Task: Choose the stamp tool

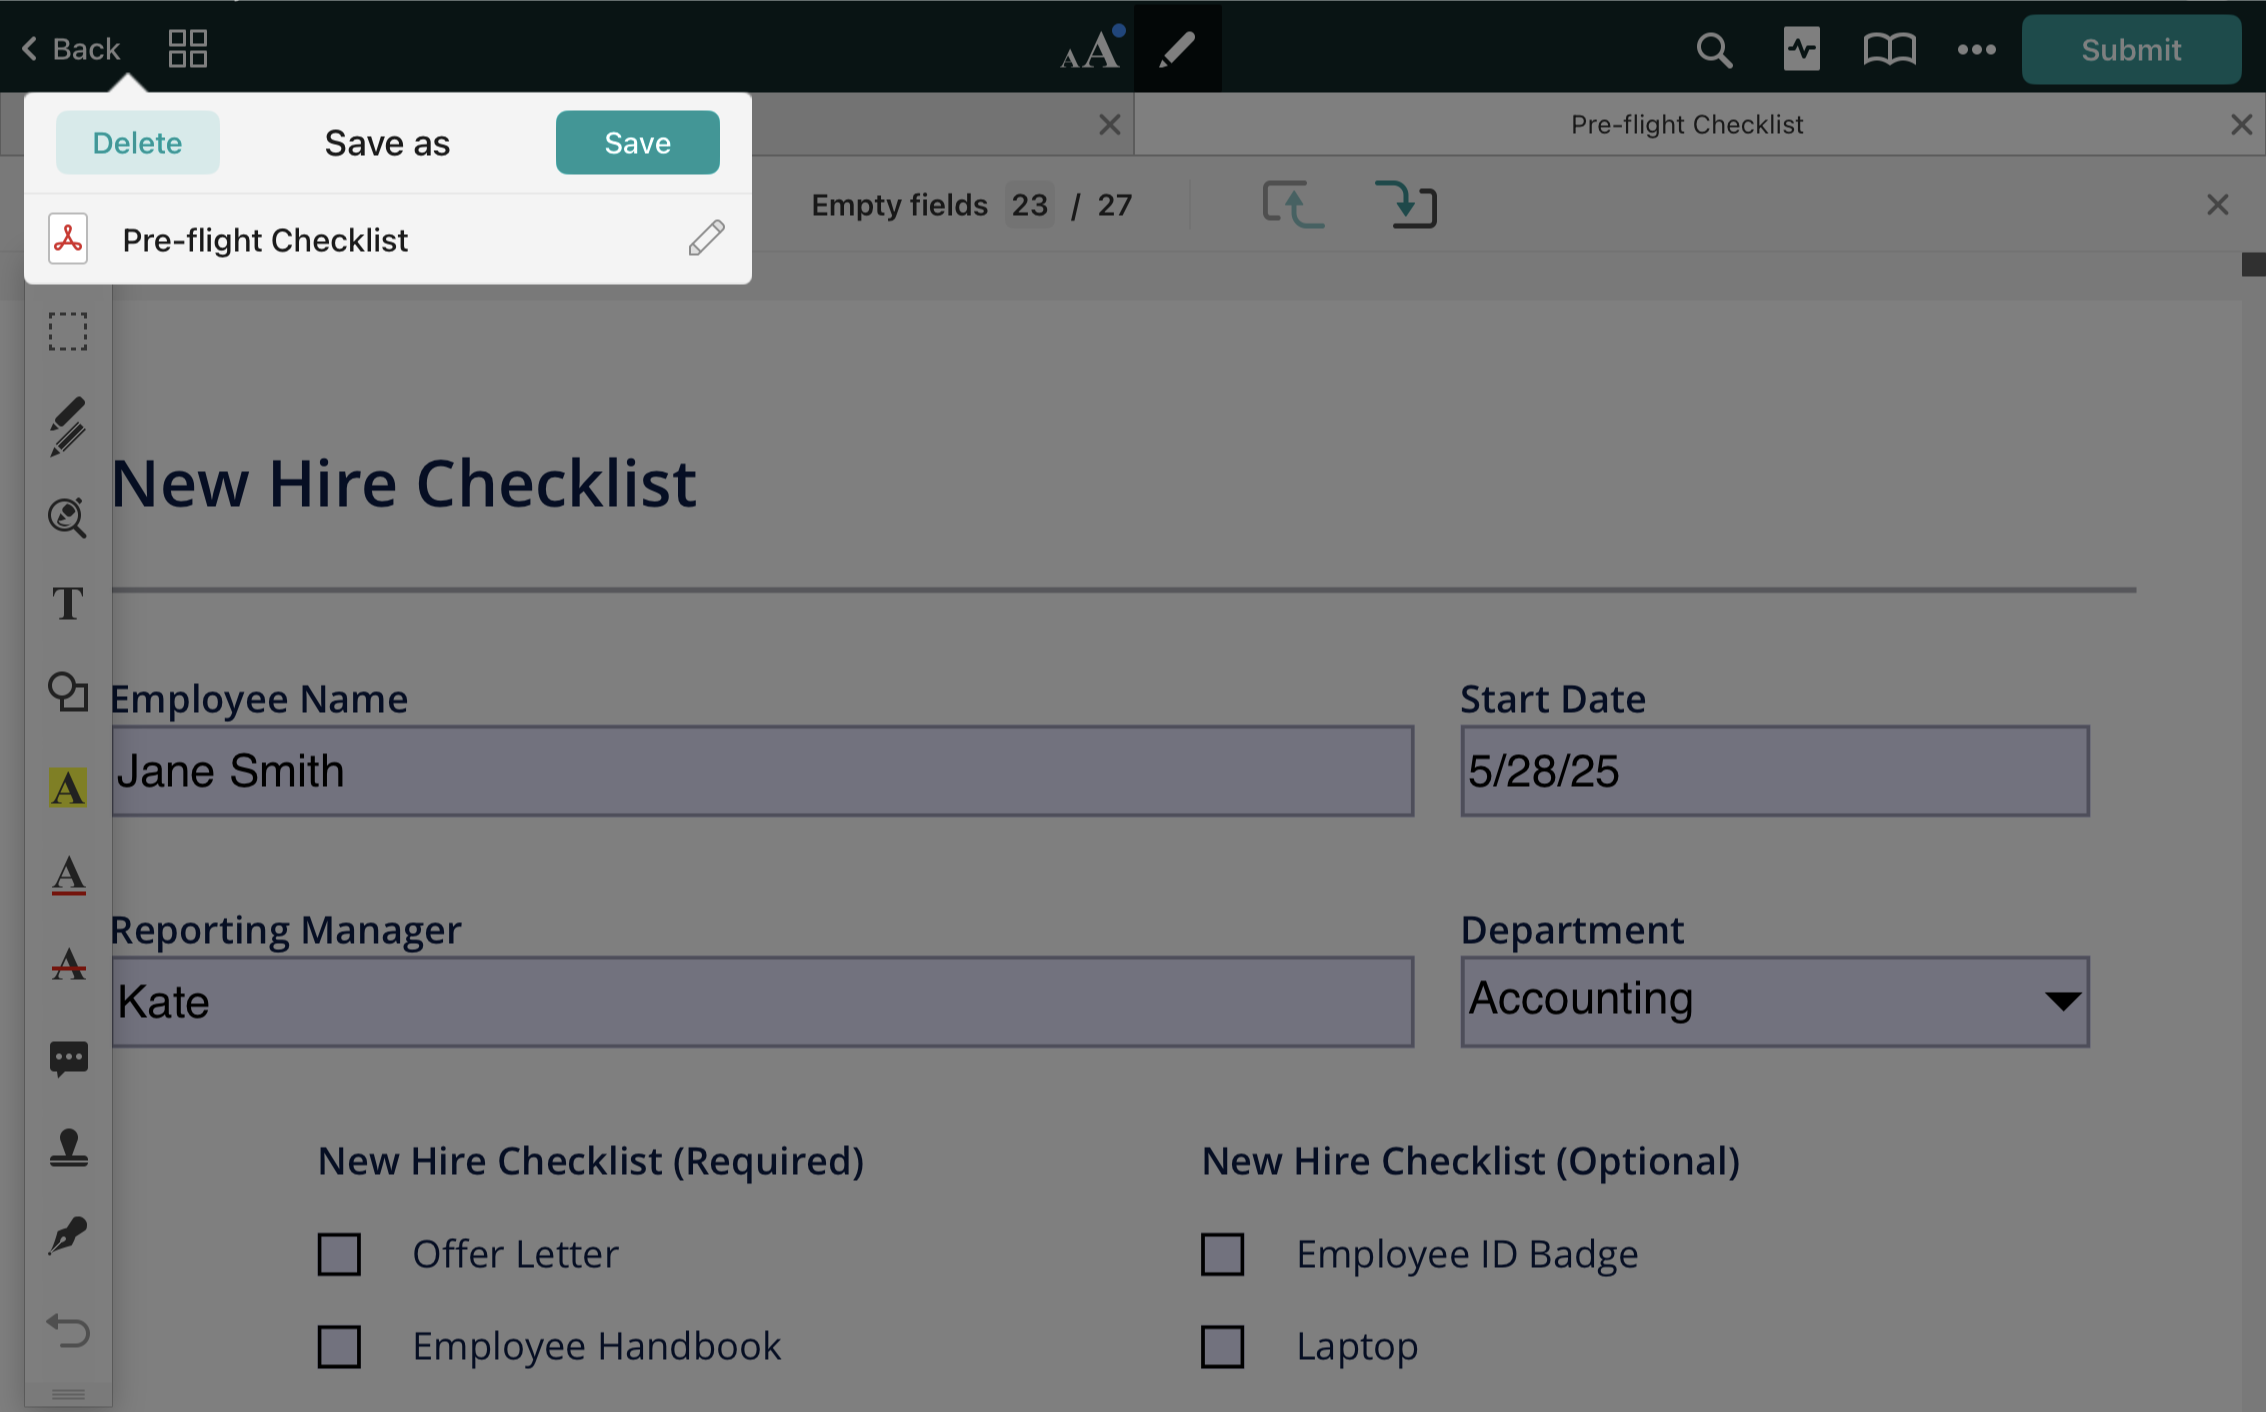Action: click(x=68, y=1147)
